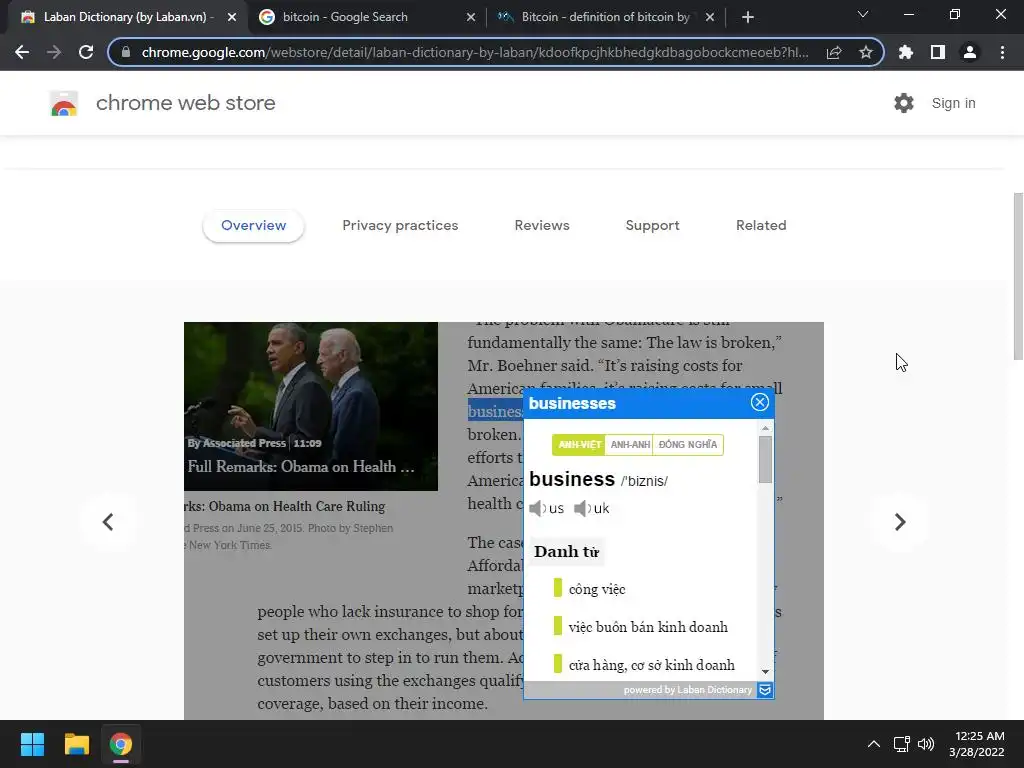Open the clock and date panel
1024x768 pixels.
(976, 744)
